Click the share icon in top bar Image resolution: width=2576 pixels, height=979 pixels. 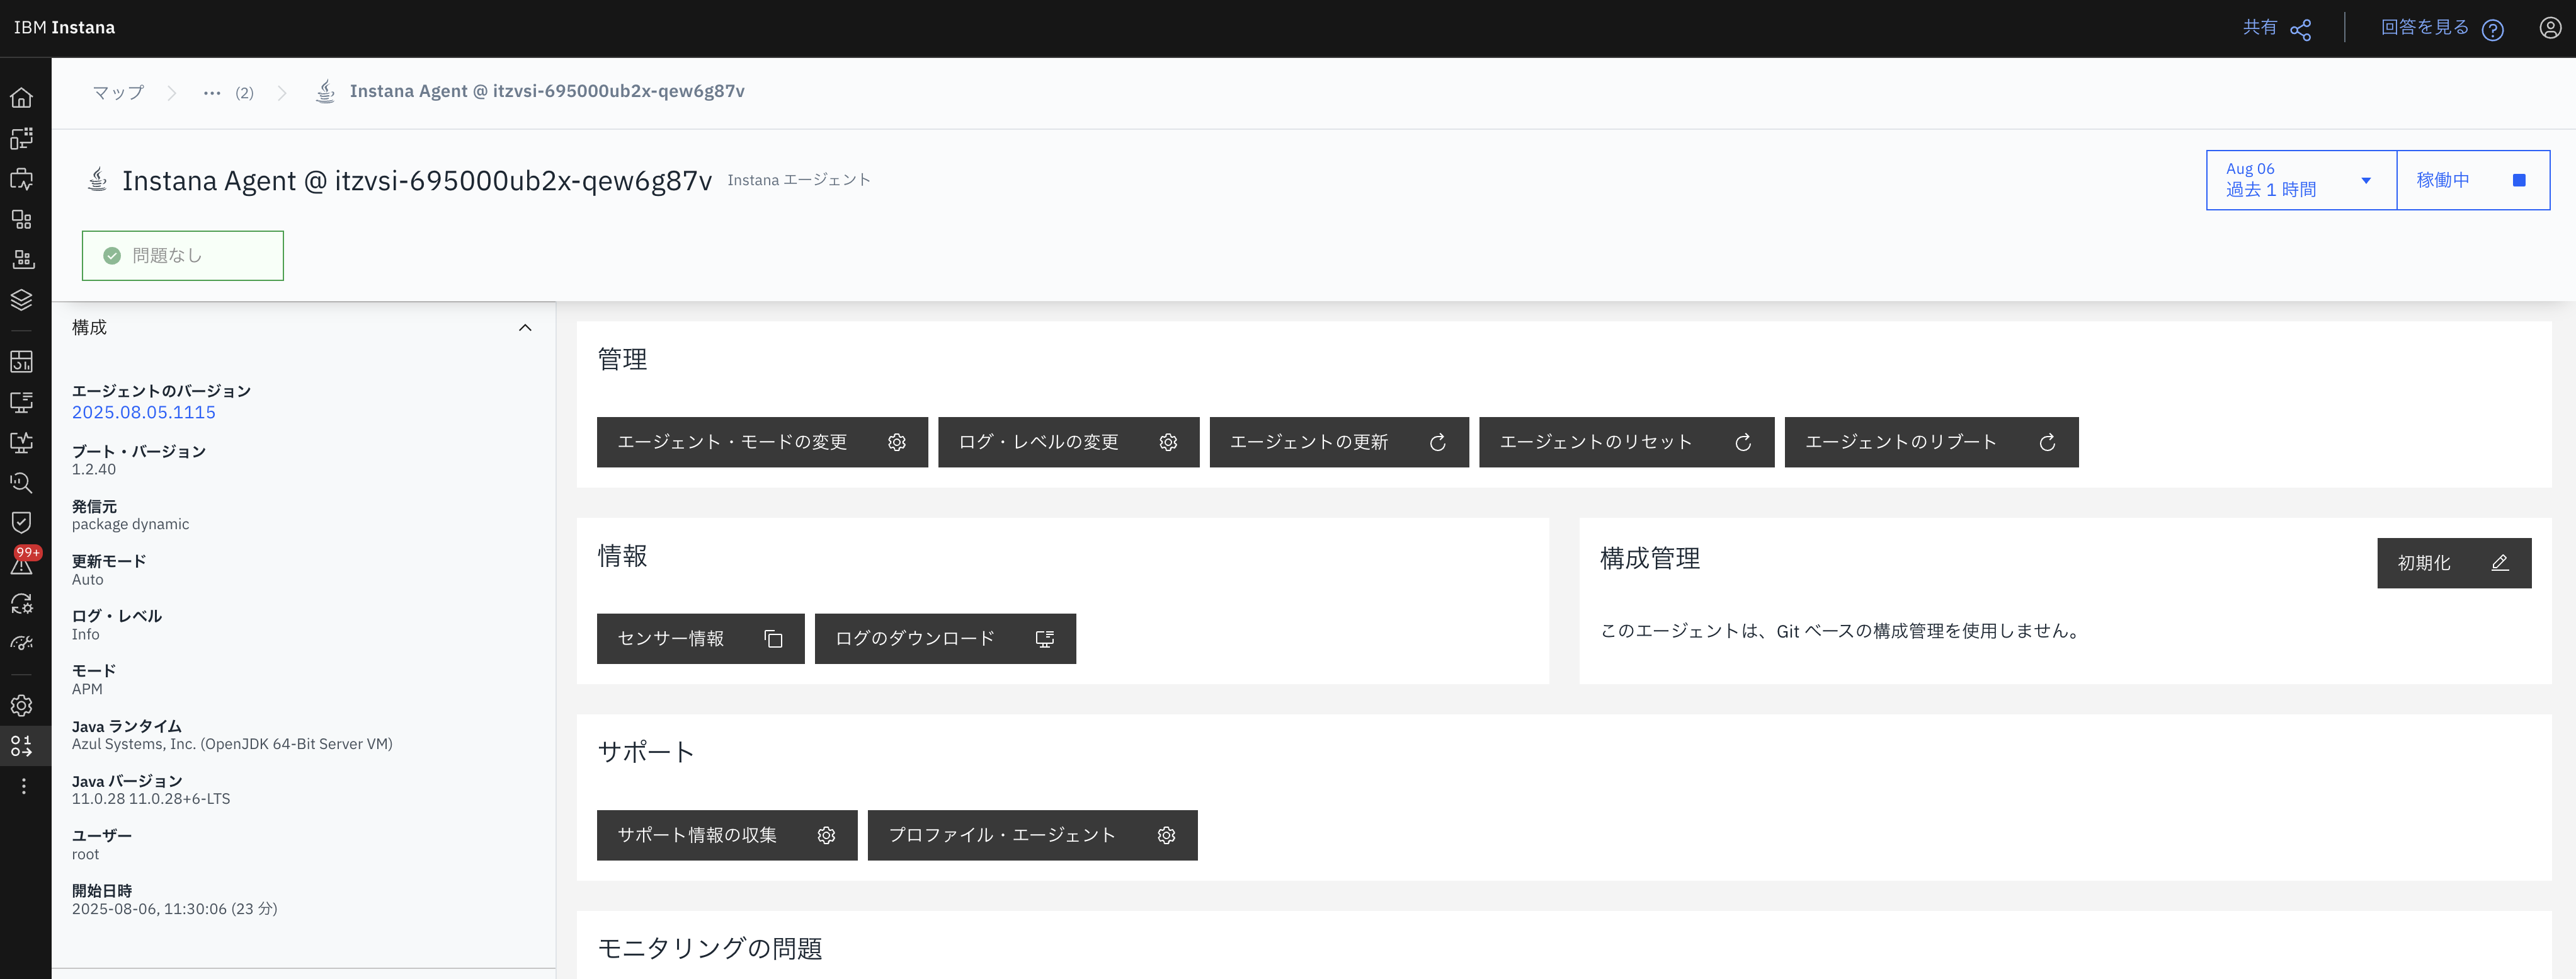(x=2300, y=29)
